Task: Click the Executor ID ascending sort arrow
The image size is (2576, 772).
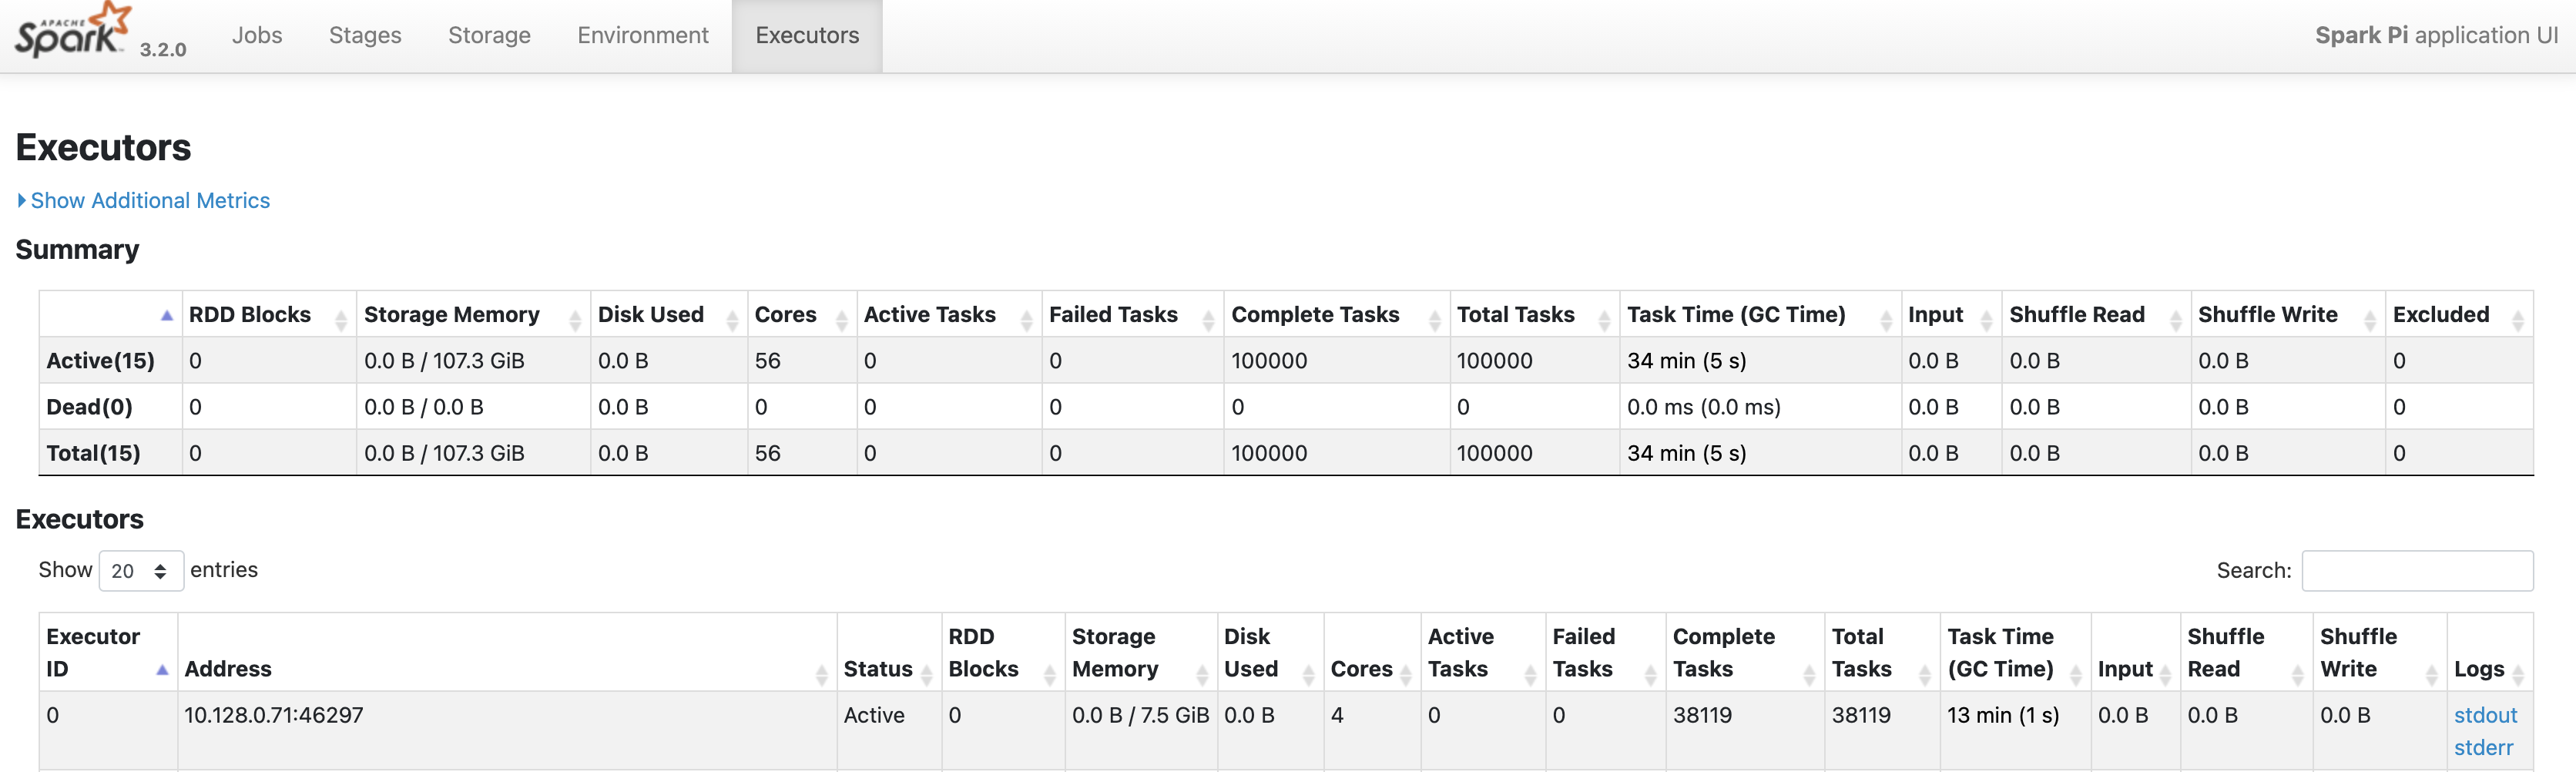Action: point(162,670)
